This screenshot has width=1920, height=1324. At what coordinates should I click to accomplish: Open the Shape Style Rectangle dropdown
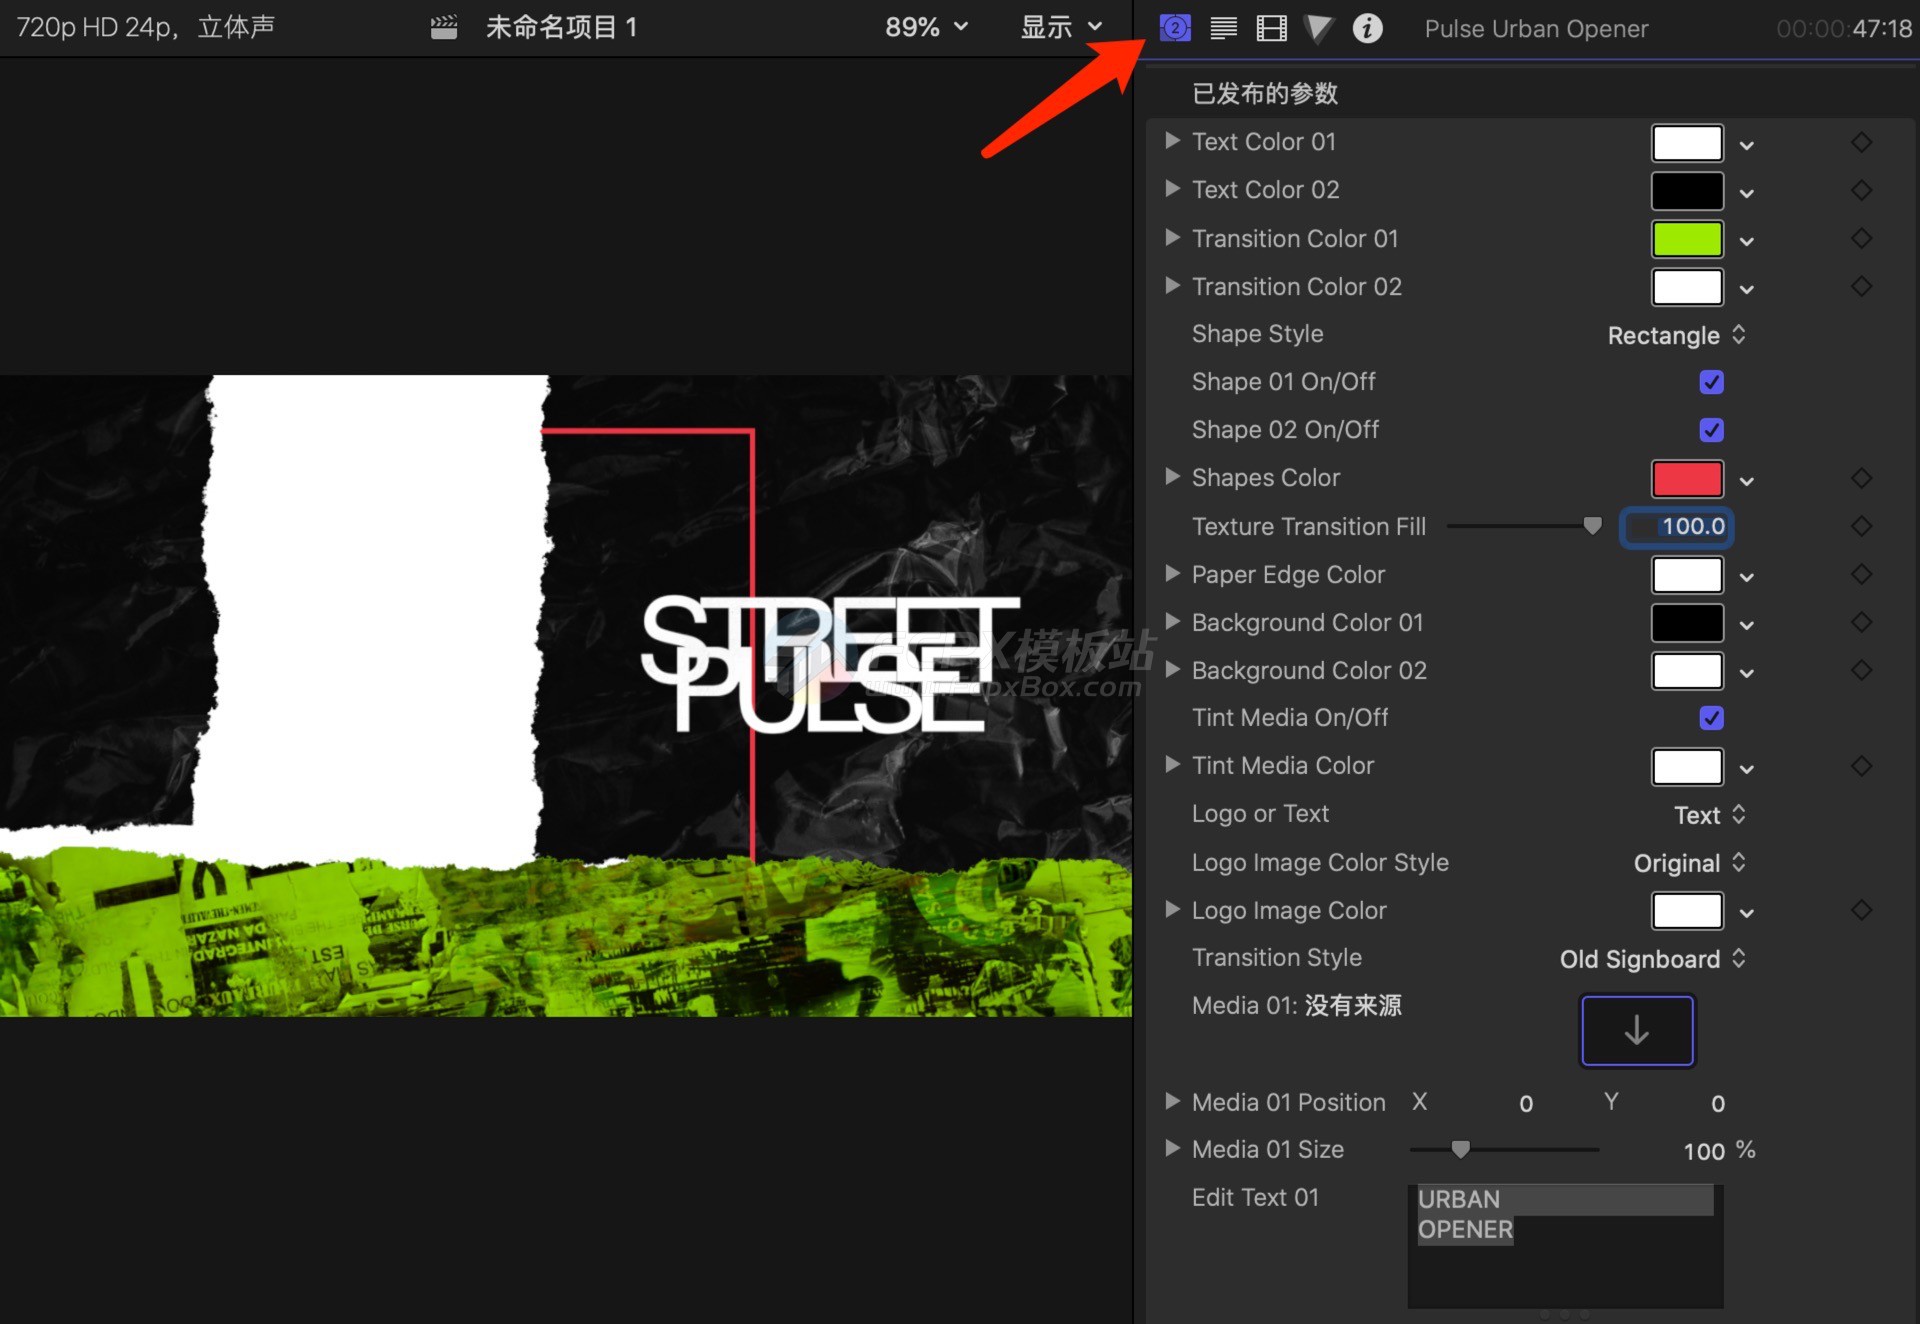click(x=1676, y=335)
